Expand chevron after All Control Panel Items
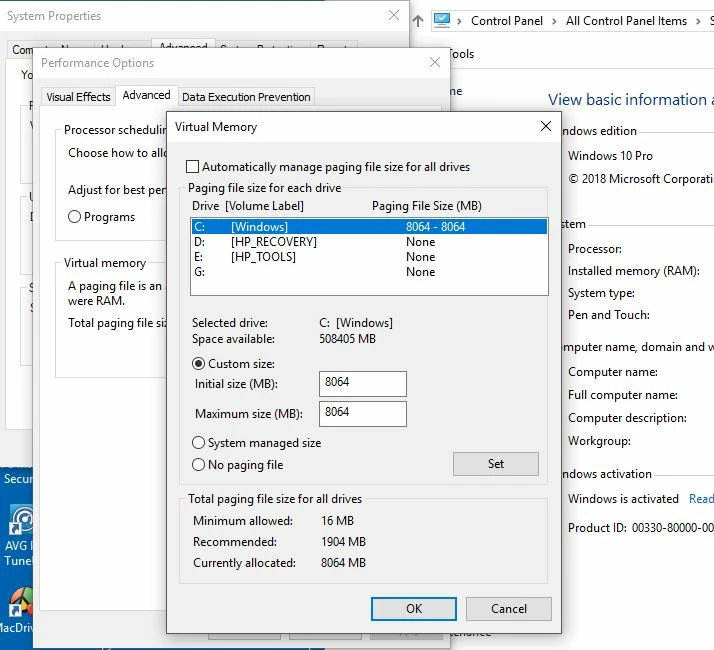This screenshot has width=714, height=650. pos(698,21)
